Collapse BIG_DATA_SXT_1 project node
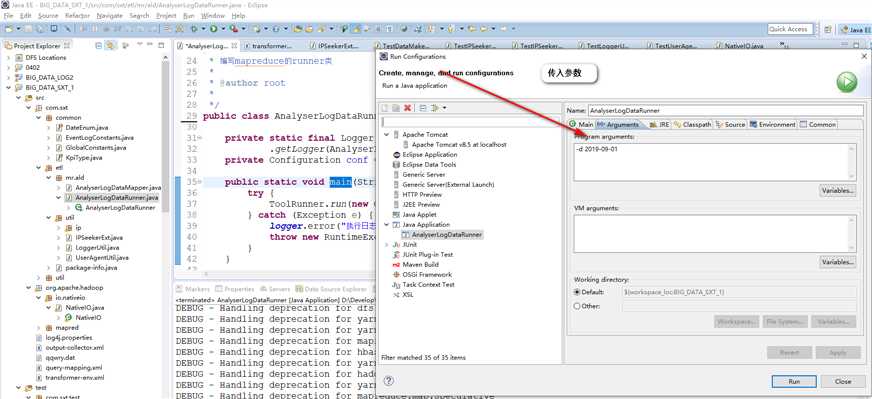 pos(8,87)
